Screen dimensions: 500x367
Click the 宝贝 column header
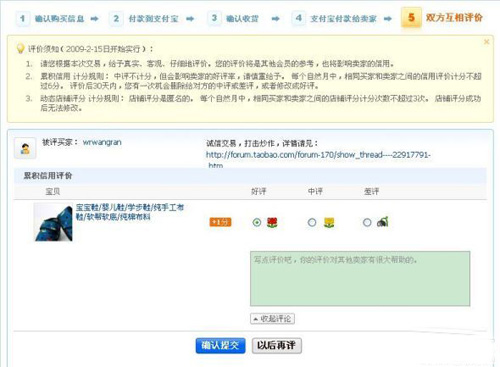(x=53, y=191)
